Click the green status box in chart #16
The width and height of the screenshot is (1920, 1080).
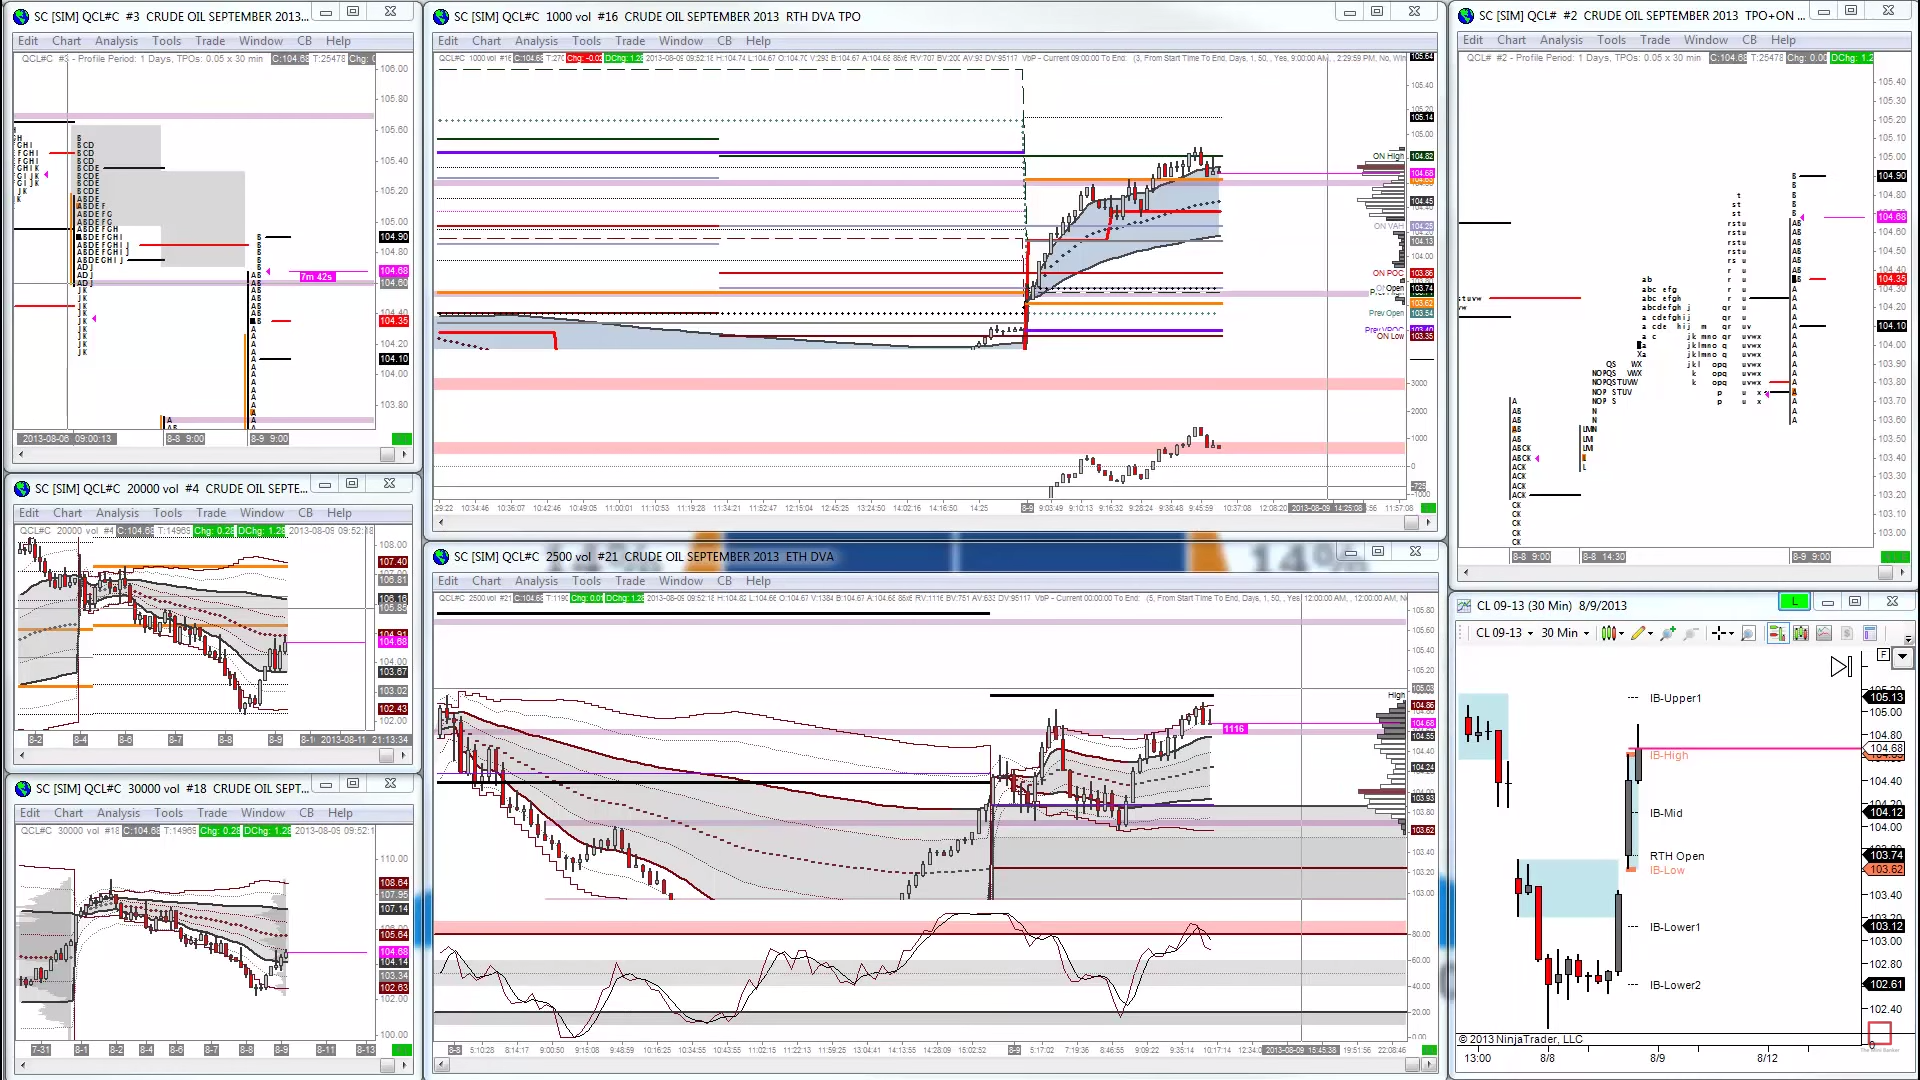click(x=1429, y=508)
